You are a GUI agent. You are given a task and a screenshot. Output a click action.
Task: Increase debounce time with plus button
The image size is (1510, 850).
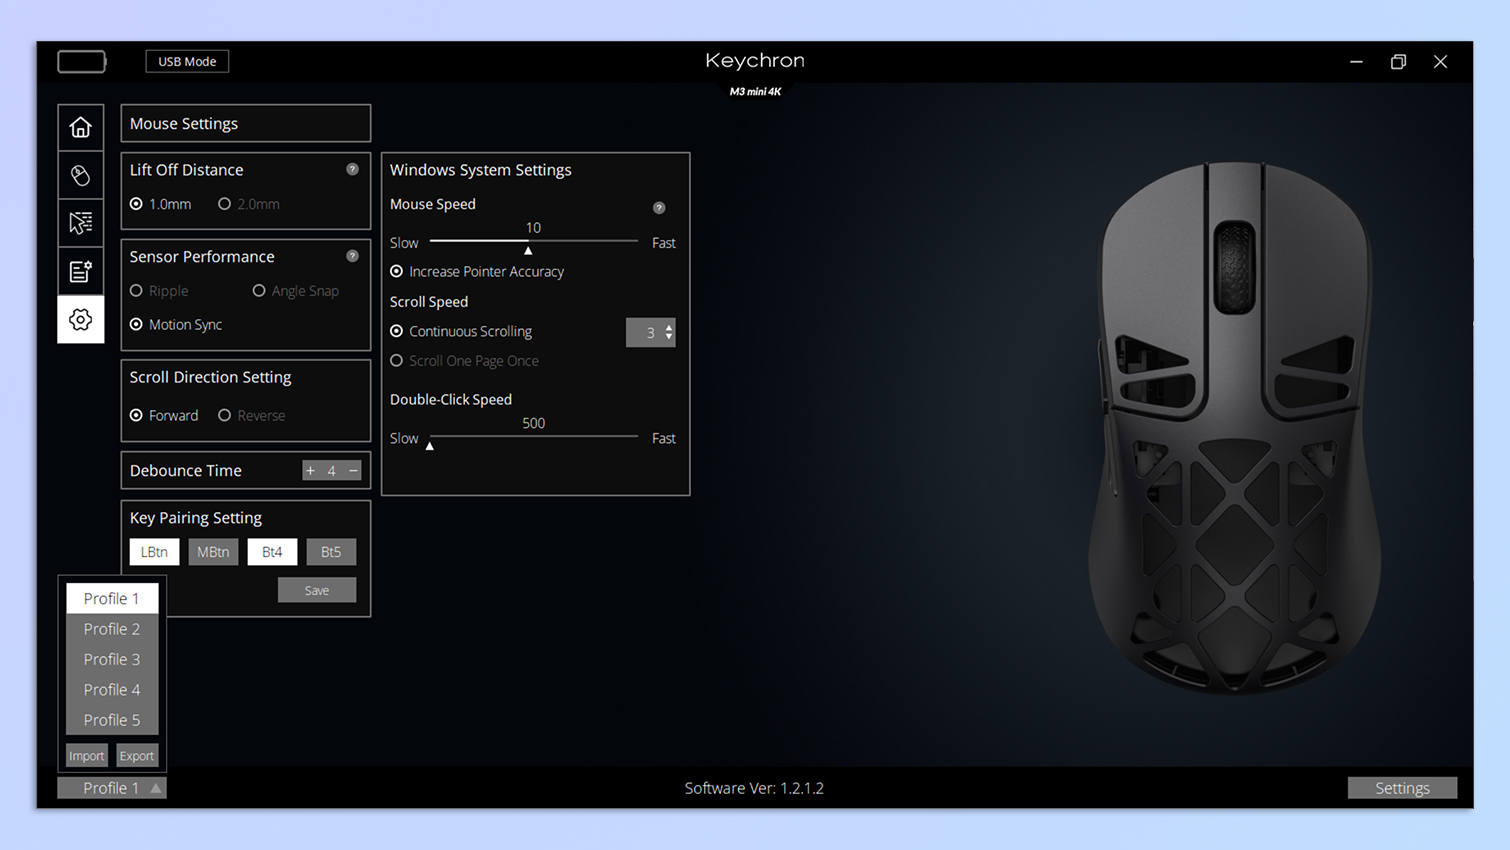click(310, 471)
